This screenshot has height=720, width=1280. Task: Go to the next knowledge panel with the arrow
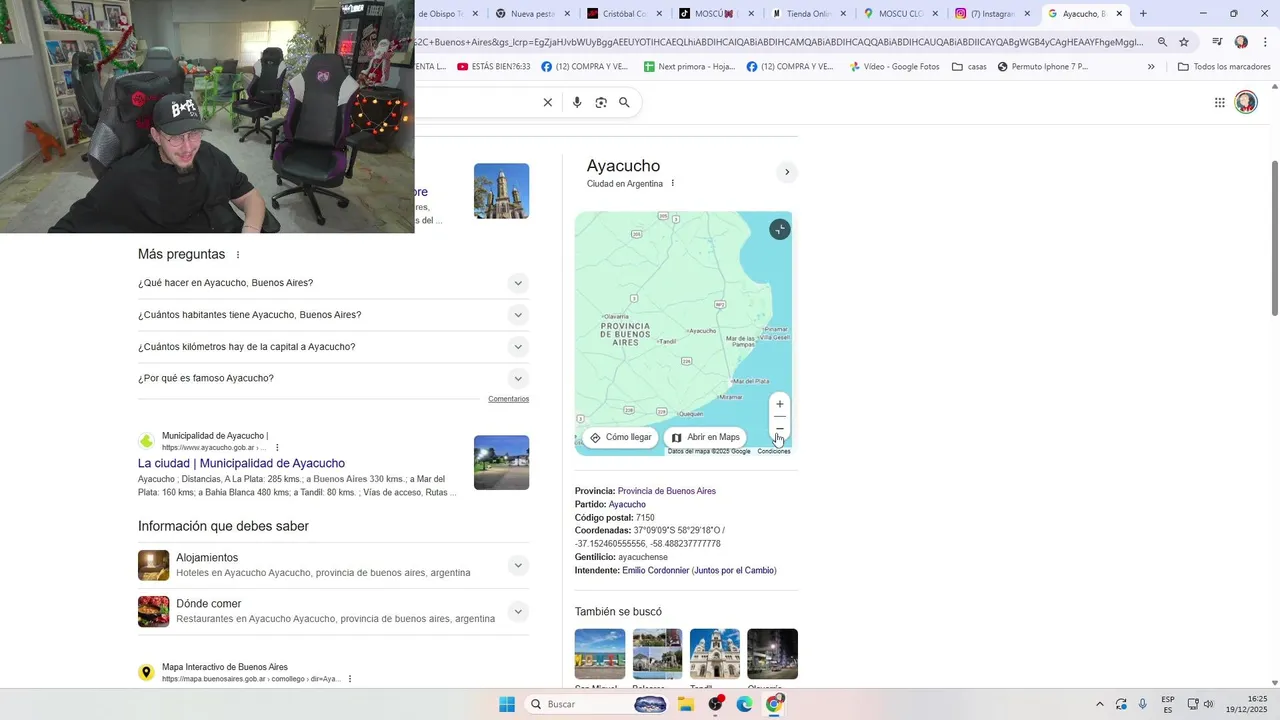click(x=787, y=172)
